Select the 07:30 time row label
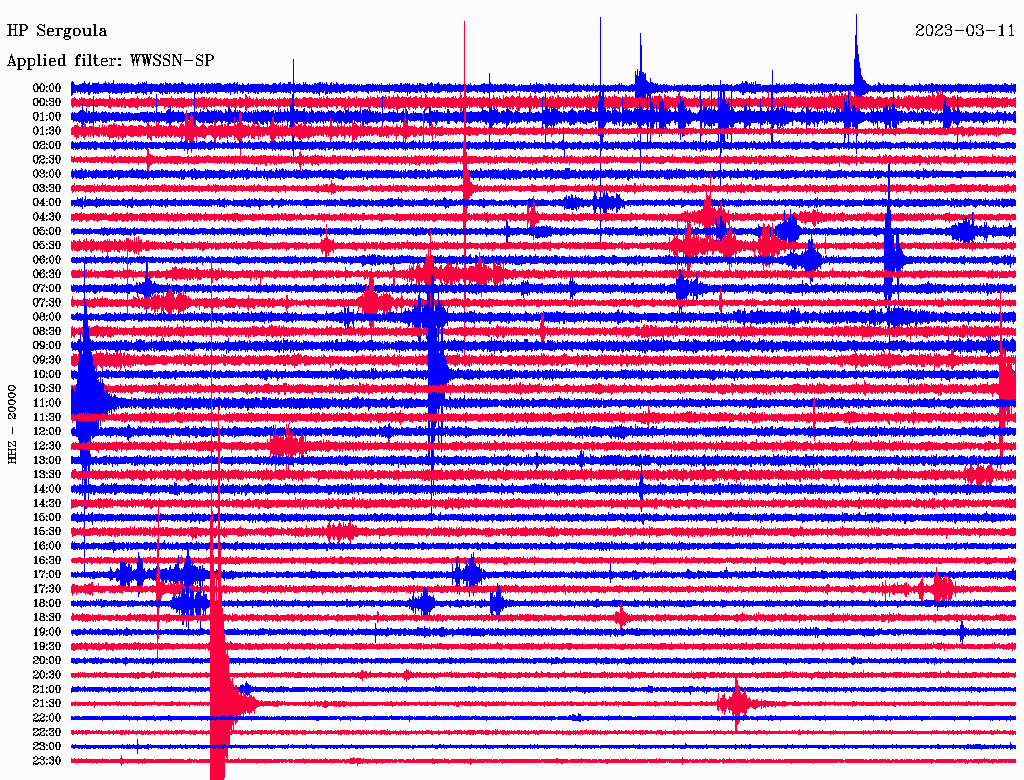The image size is (1024, 780). click(x=47, y=302)
